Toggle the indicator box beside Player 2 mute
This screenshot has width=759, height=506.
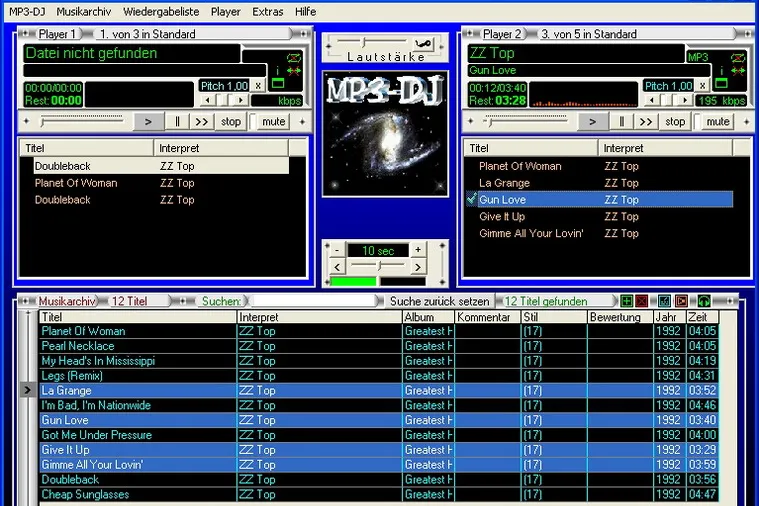[697, 122]
